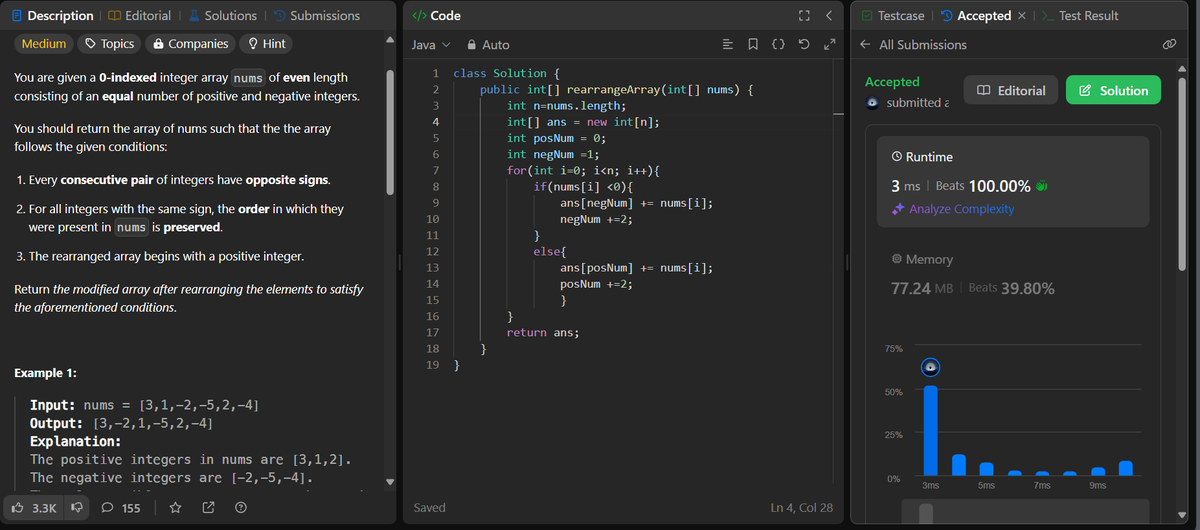Expand editor with diagonal arrows icon
The image size is (1200, 530).
pos(828,45)
